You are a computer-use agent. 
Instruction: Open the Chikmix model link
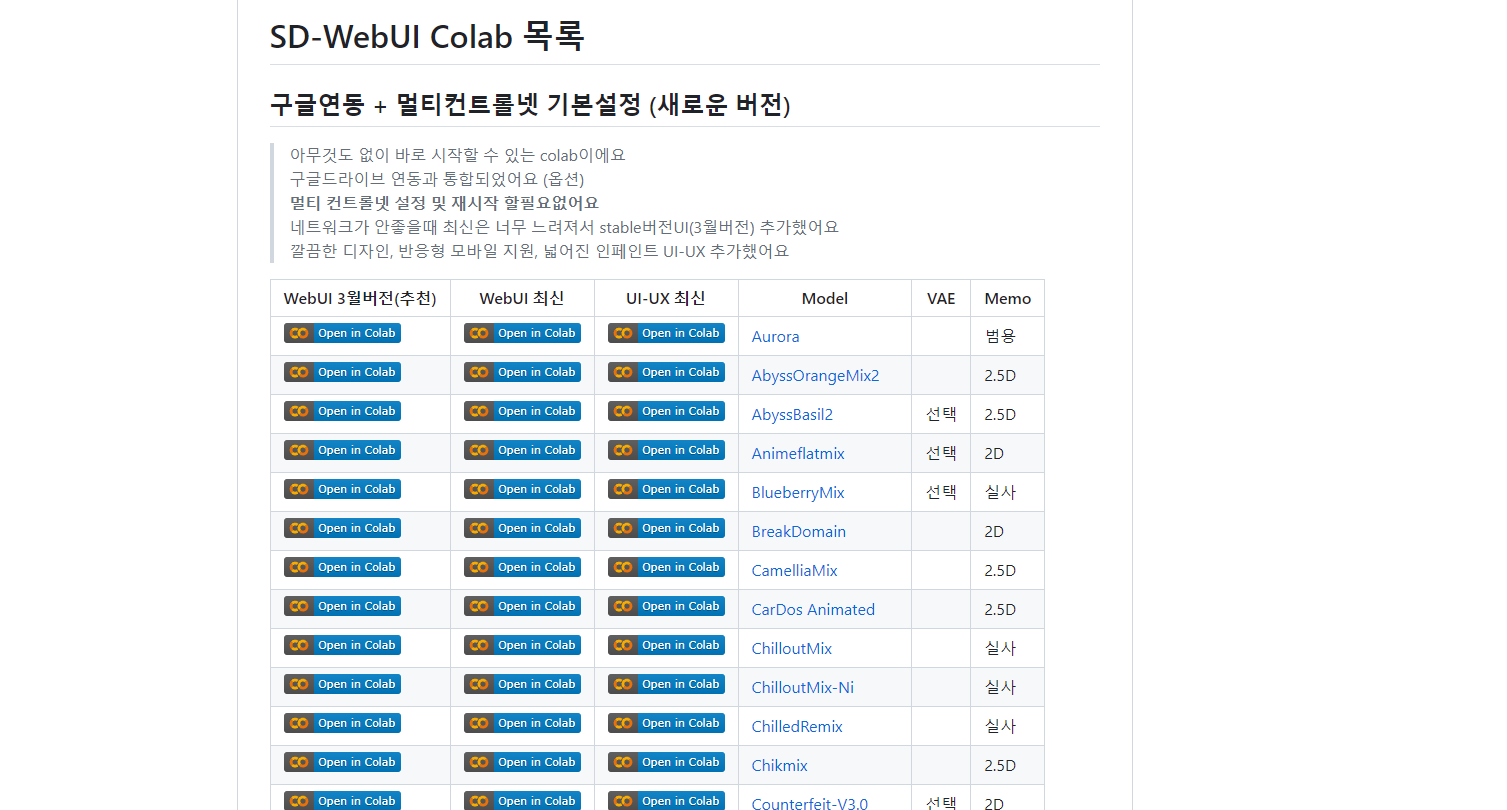click(780, 766)
